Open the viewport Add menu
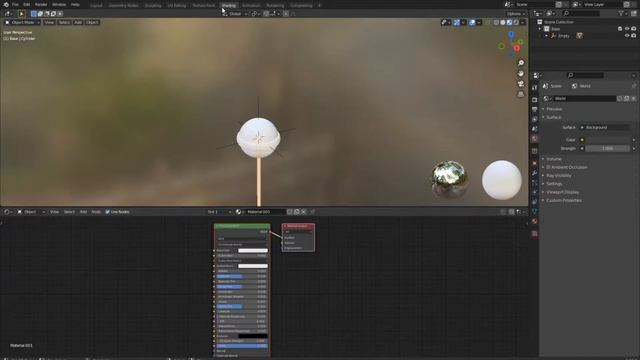 78,22
